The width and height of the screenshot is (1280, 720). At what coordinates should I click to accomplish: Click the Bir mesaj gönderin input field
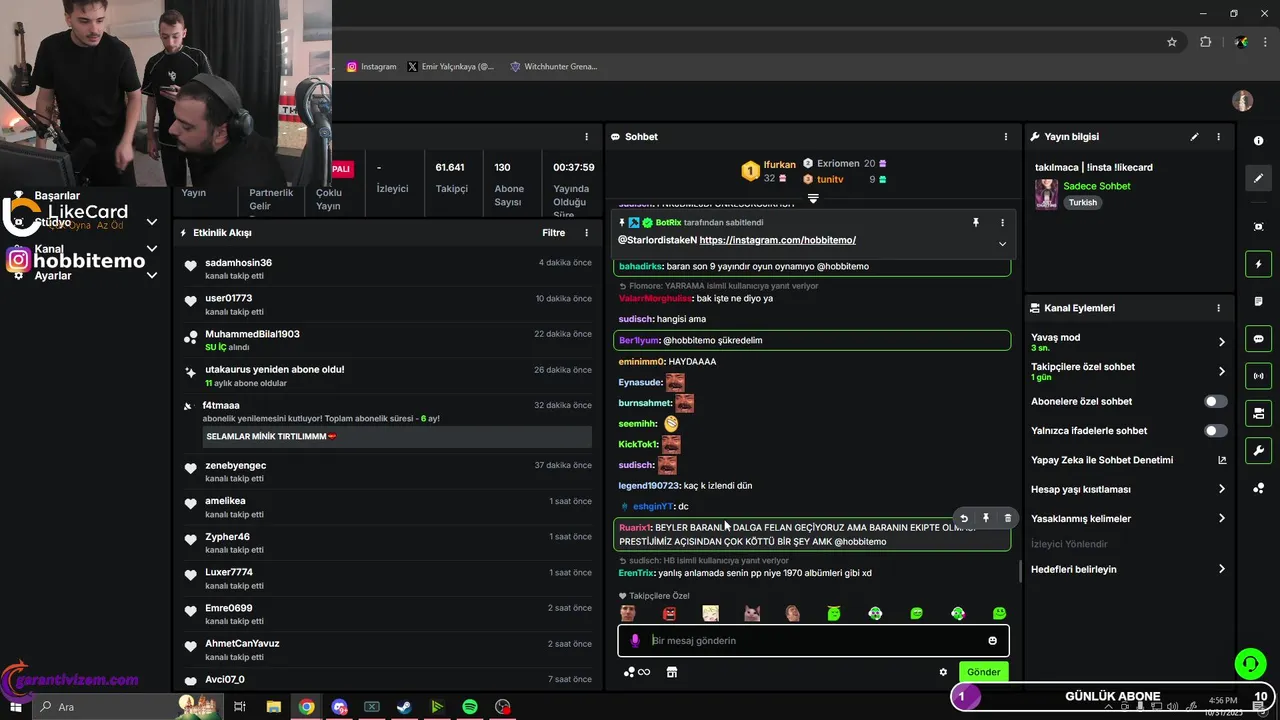[814, 640]
